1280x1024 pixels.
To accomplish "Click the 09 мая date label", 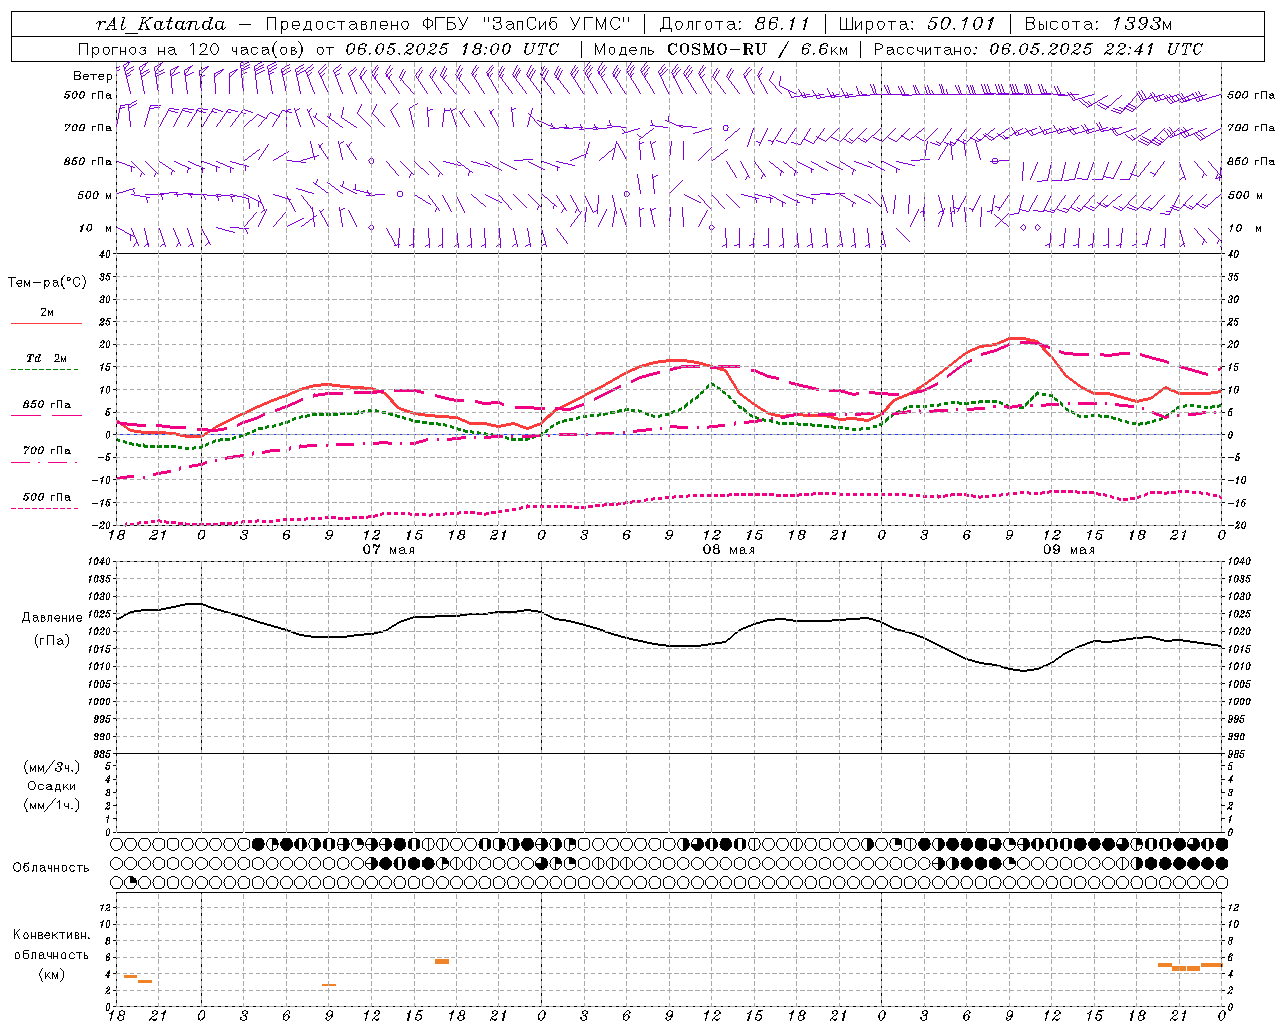I will pos(1068,549).
